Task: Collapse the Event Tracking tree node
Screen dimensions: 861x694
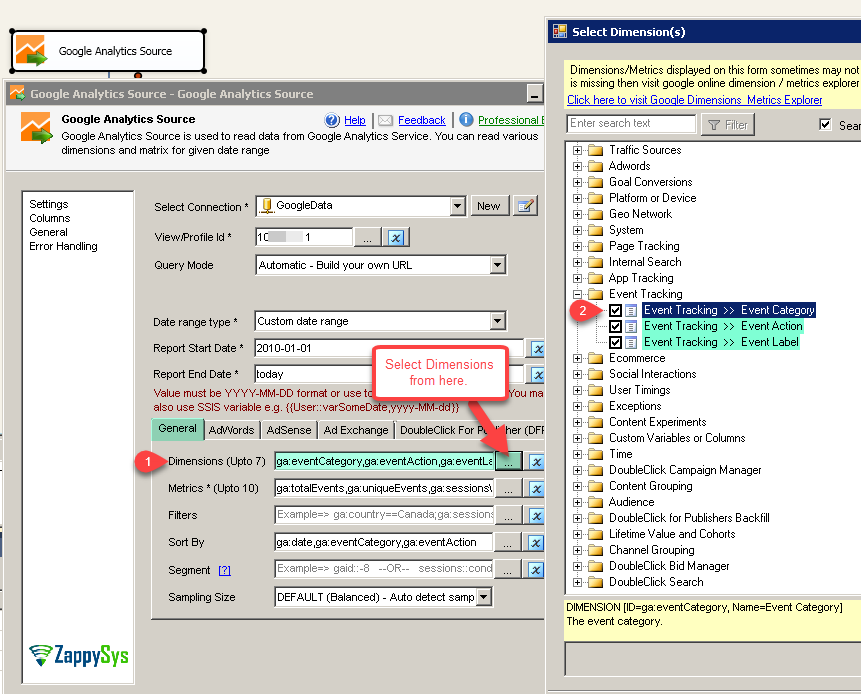Action: (577, 294)
